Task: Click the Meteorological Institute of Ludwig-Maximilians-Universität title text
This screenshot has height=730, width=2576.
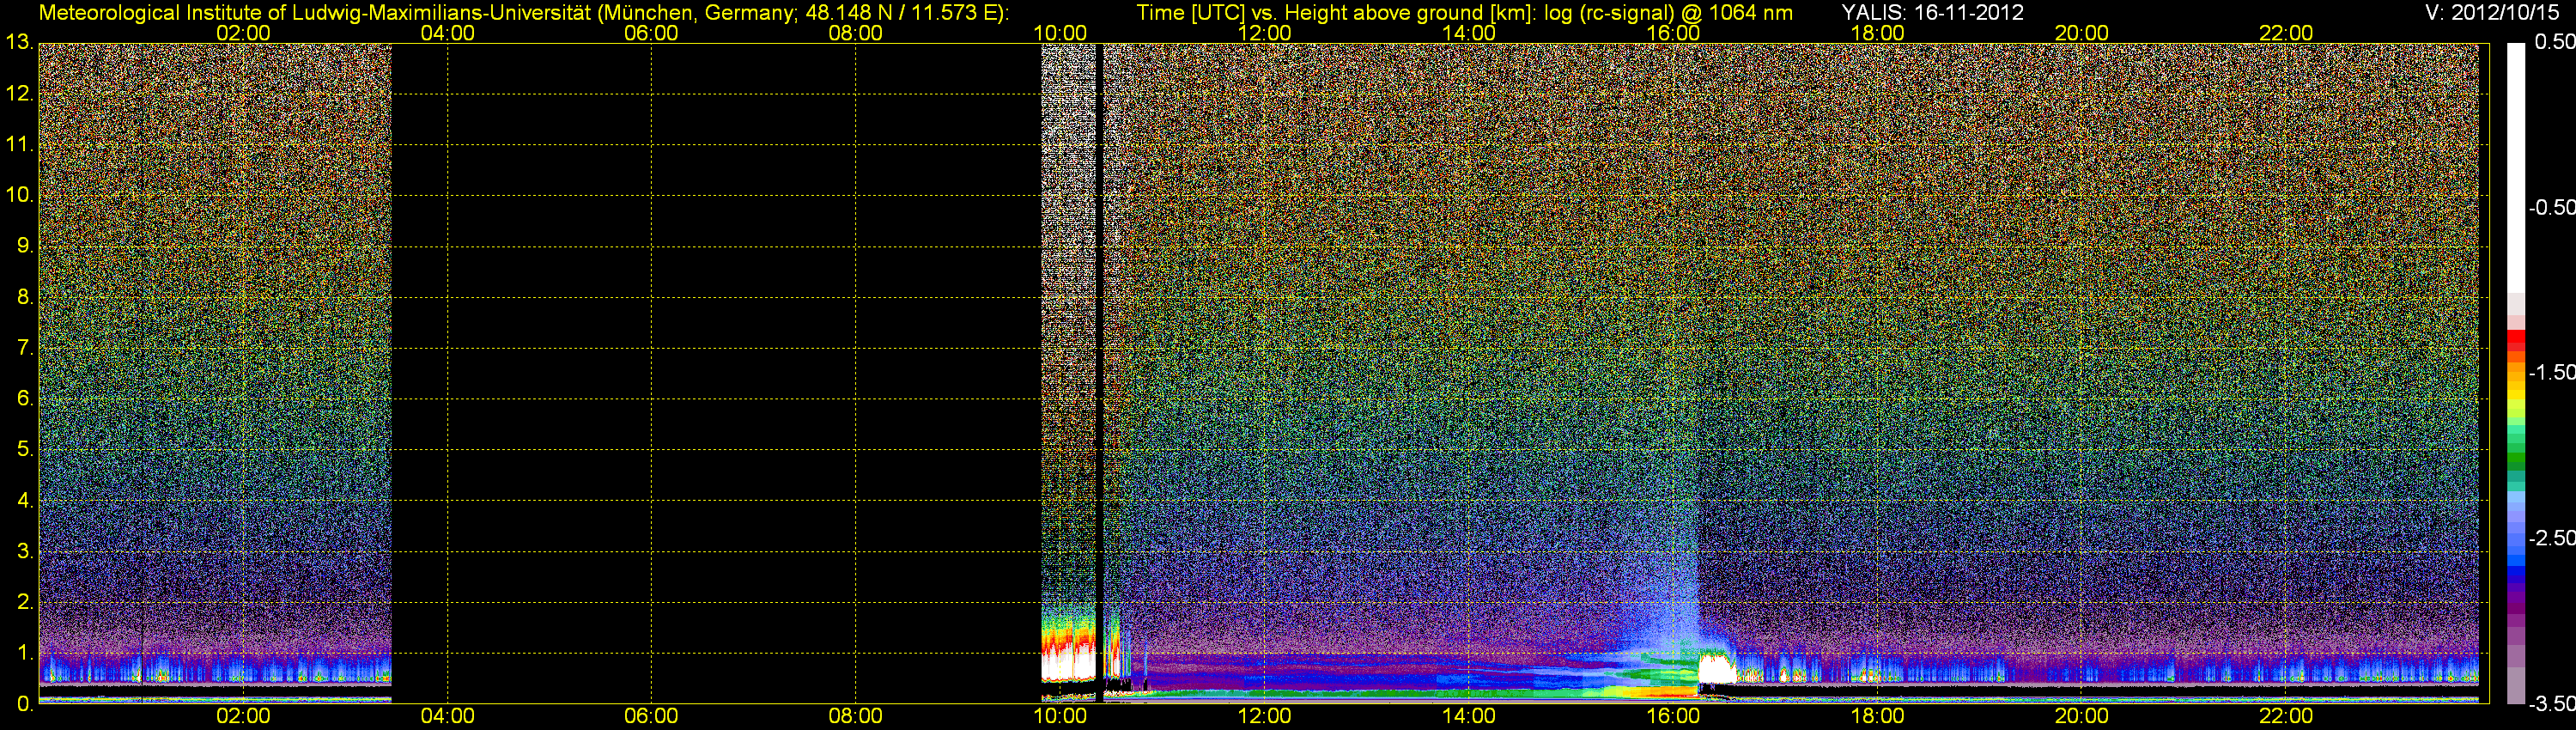Action: coord(523,13)
